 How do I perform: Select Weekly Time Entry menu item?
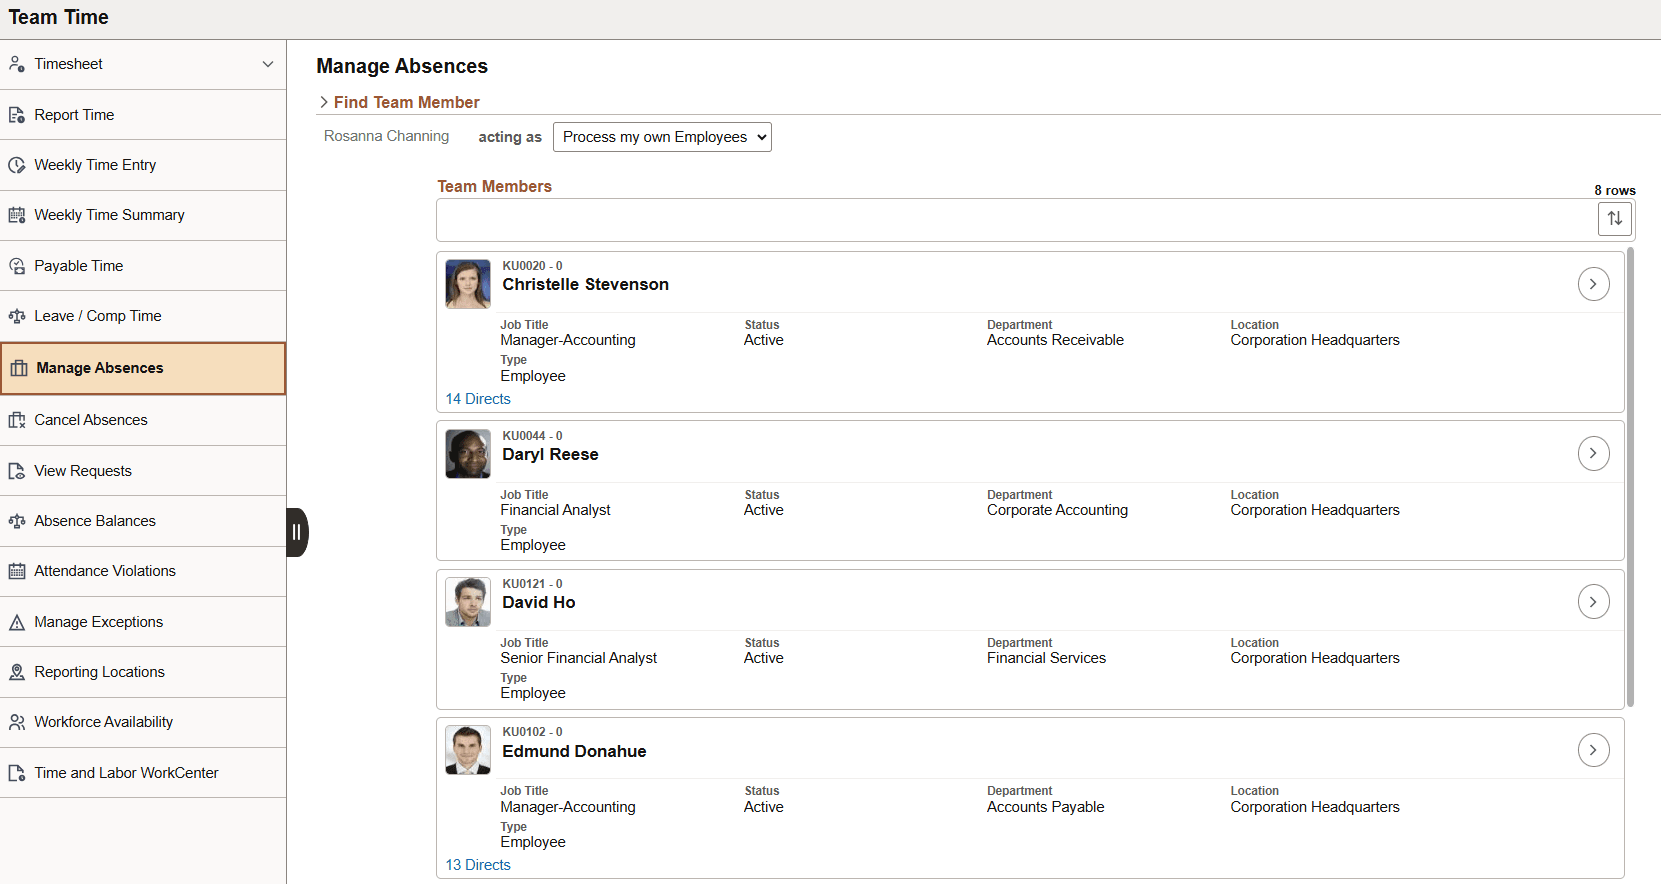(x=143, y=165)
